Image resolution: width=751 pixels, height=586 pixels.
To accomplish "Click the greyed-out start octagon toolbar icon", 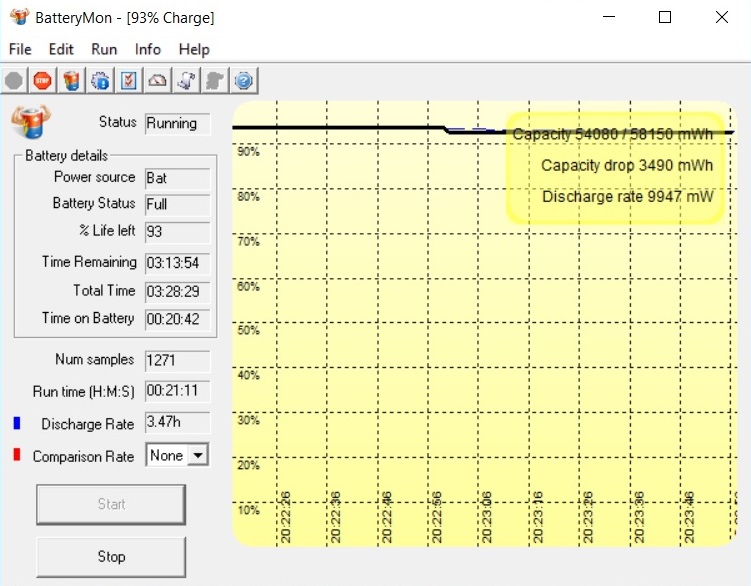I will [x=14, y=80].
